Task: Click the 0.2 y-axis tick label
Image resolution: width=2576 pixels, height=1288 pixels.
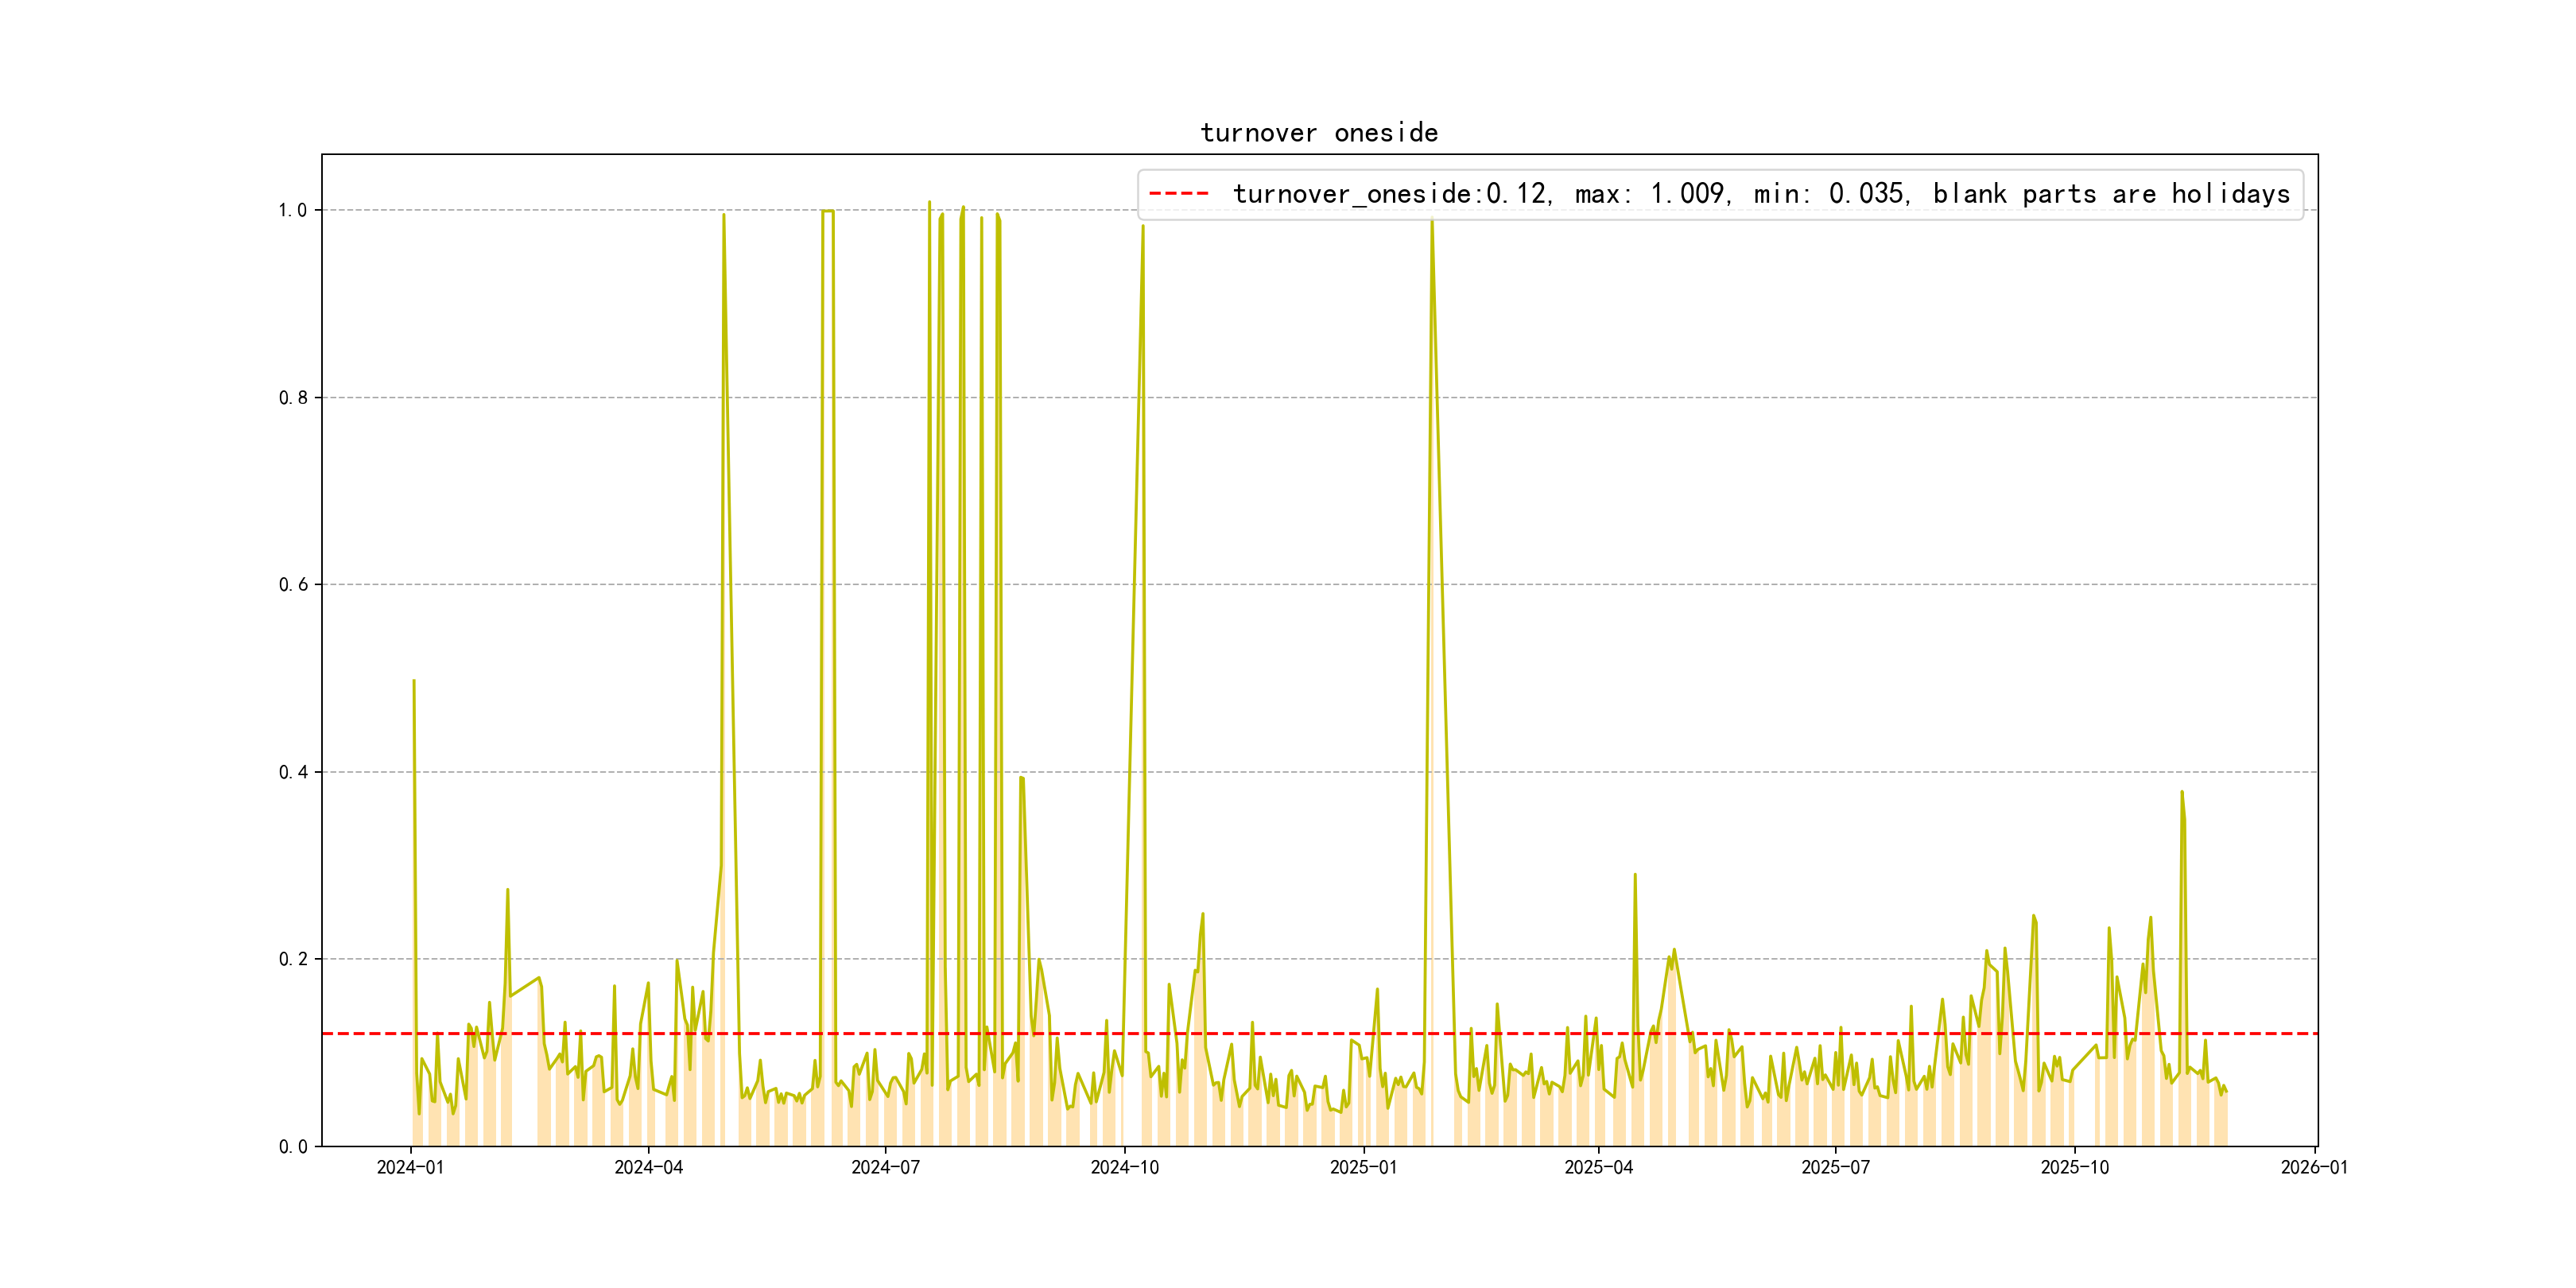Action: click(292, 959)
